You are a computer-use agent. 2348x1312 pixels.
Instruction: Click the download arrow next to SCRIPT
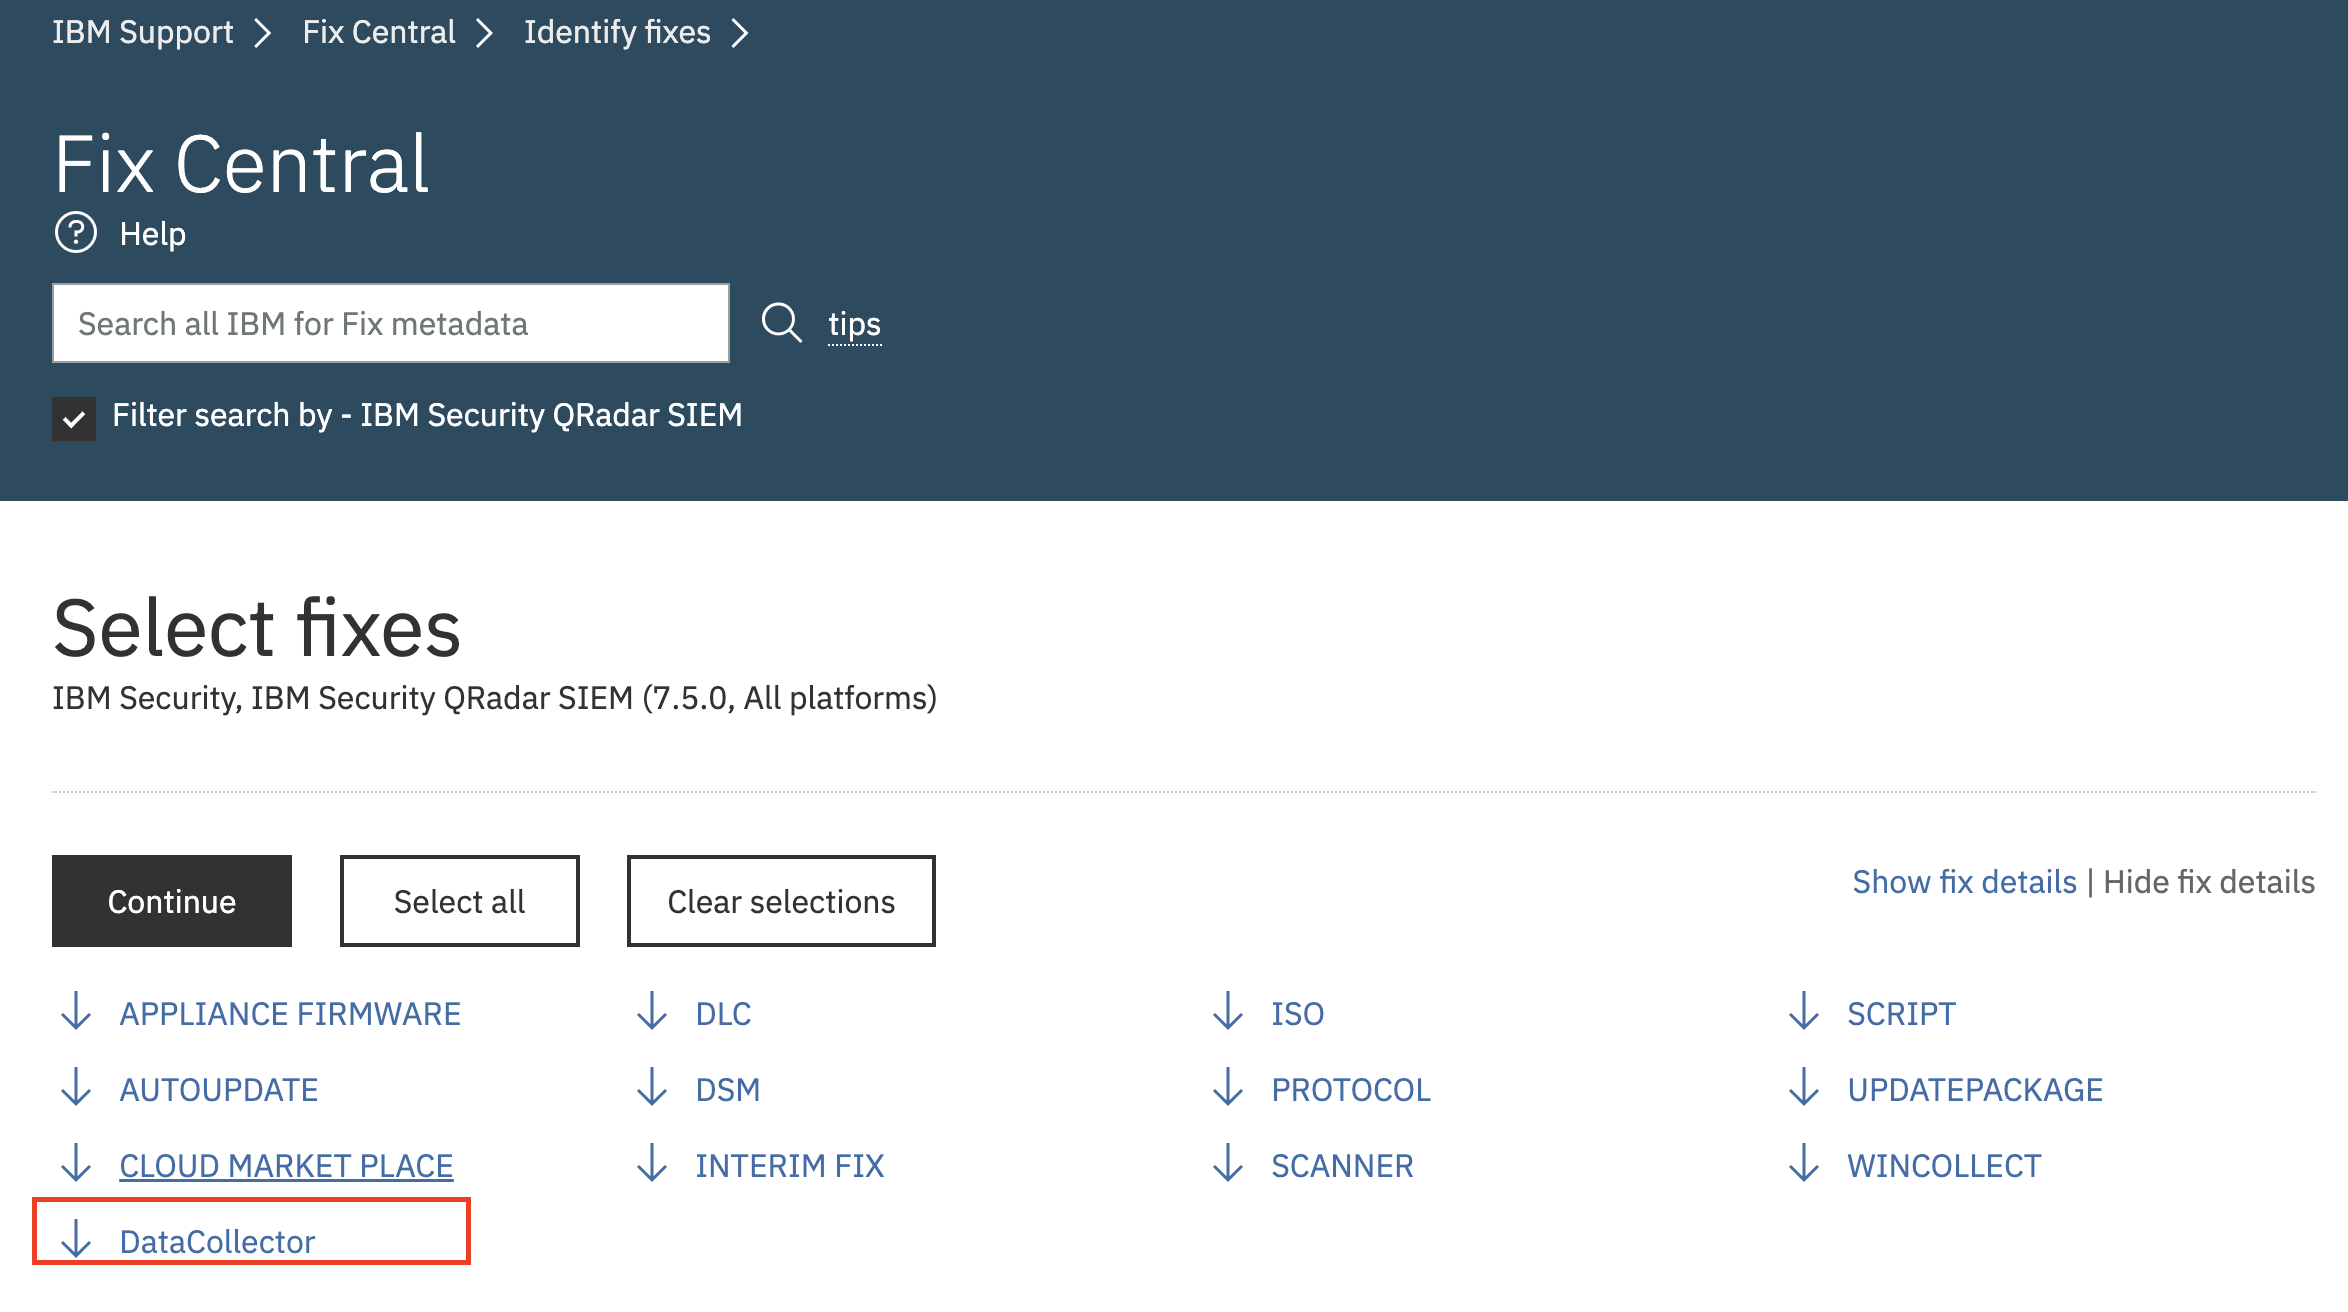click(1803, 1013)
